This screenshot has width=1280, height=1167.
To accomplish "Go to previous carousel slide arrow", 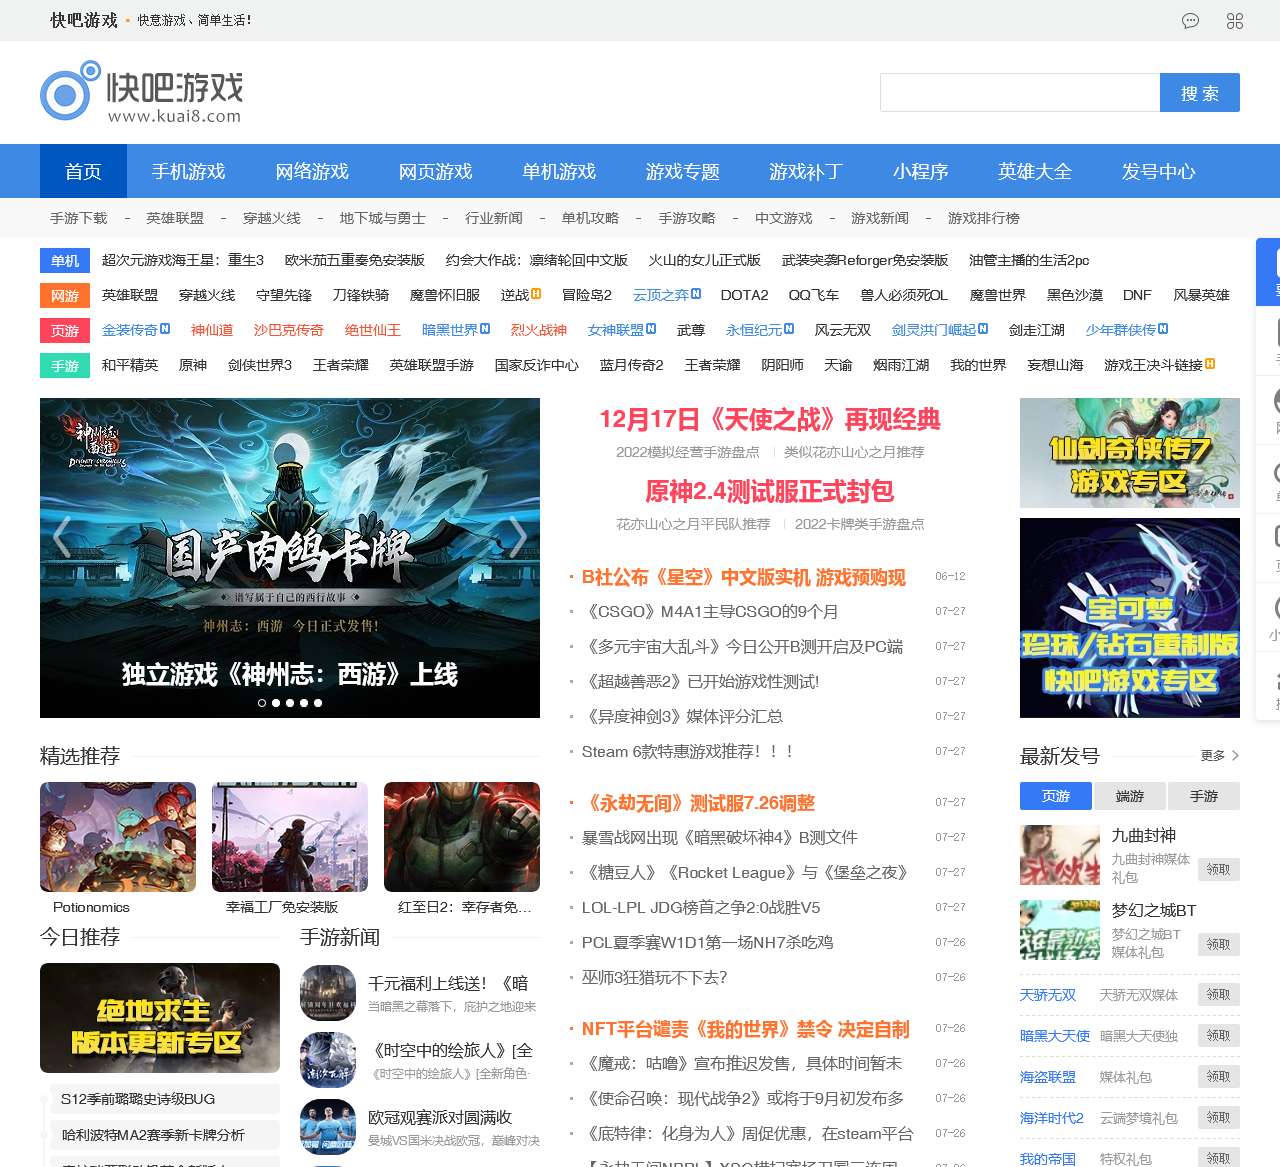I will [x=62, y=537].
